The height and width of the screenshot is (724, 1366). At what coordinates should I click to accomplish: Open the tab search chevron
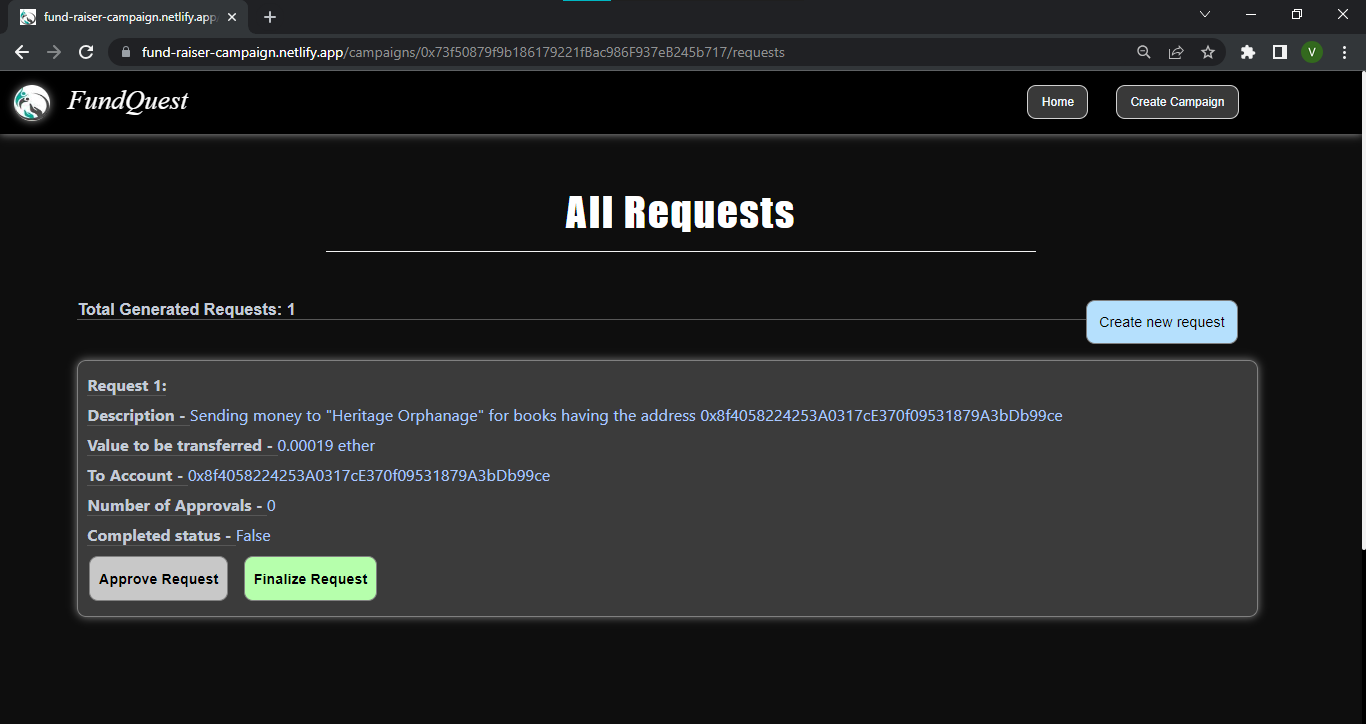[1204, 14]
